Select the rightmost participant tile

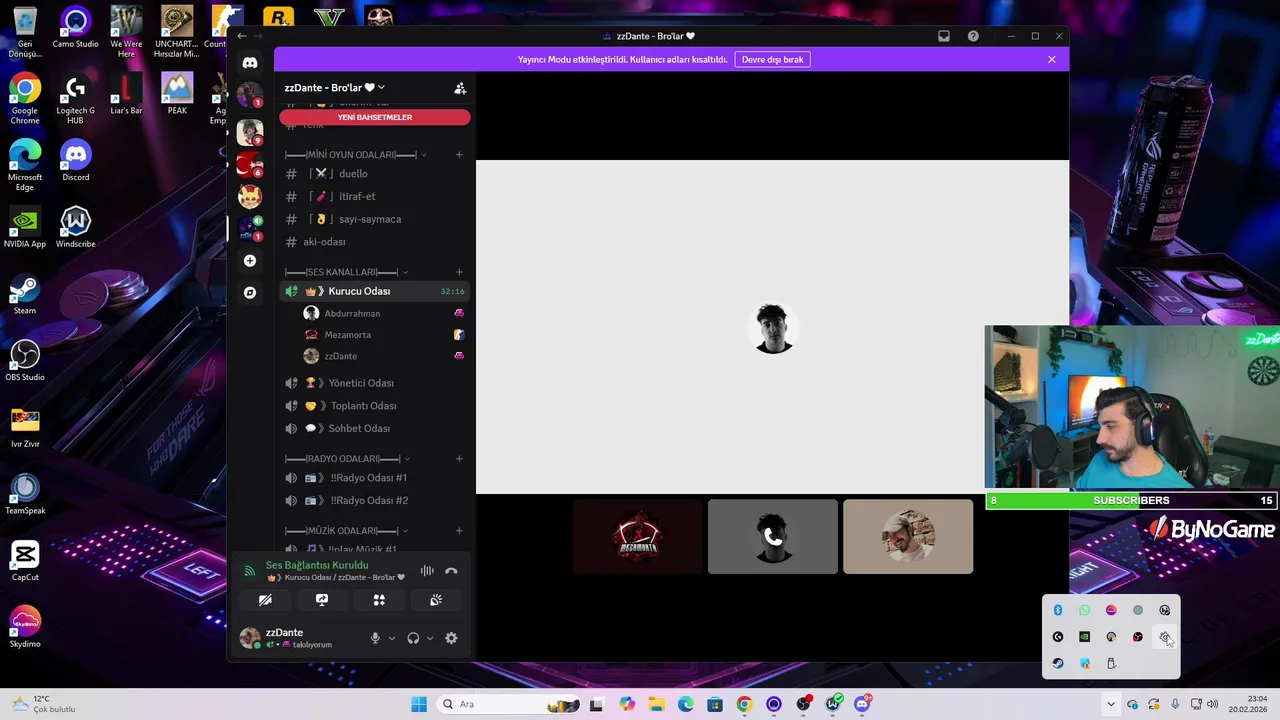coord(908,537)
